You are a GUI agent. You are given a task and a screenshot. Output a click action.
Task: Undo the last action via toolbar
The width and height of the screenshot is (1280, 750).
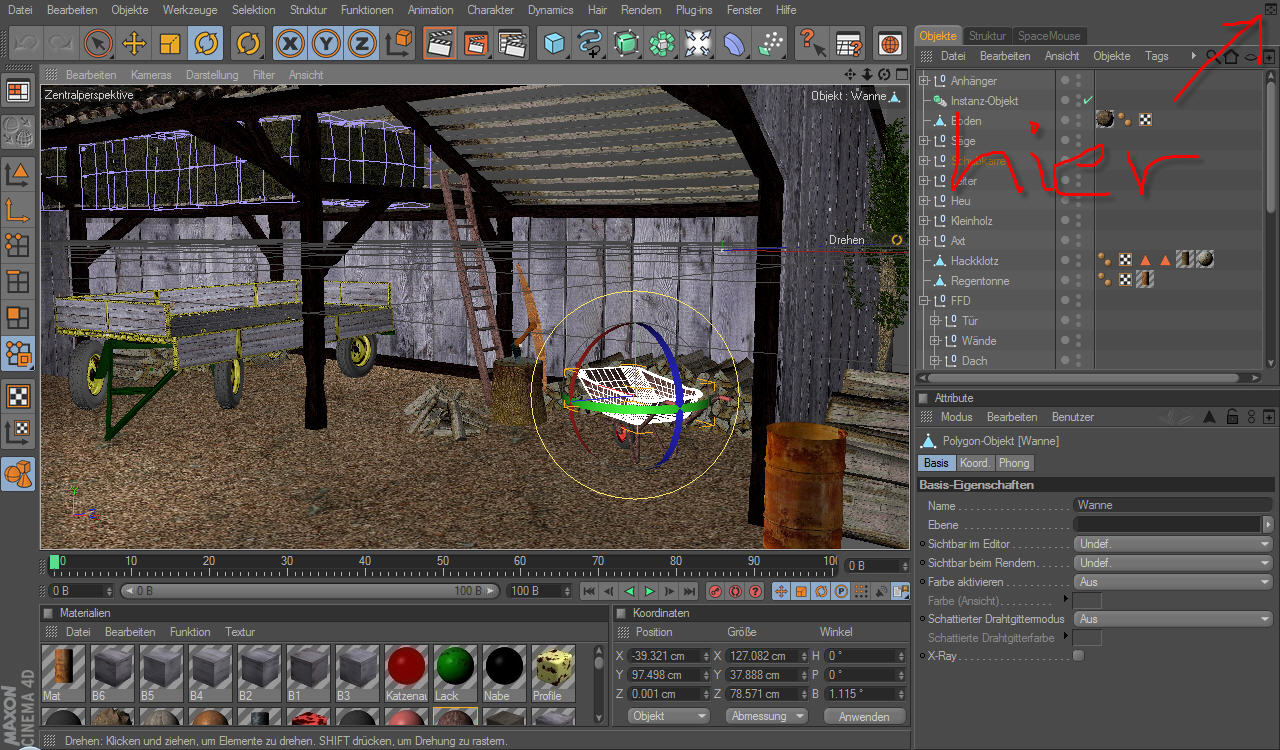[x=26, y=44]
